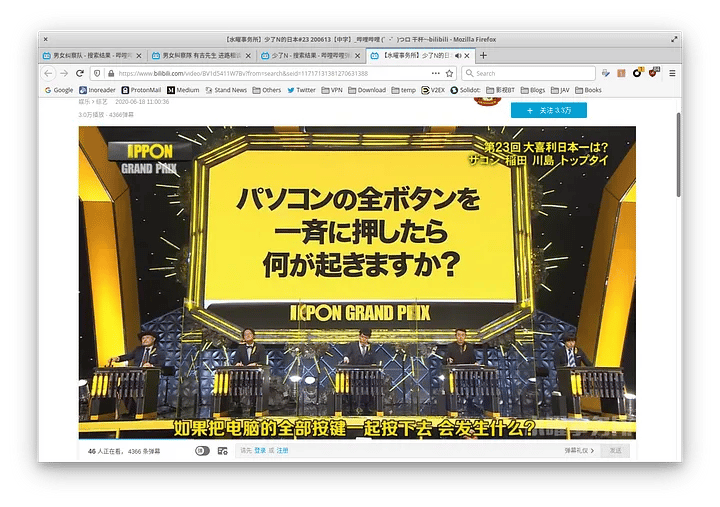Toggle the danmaku display switch
720x507 pixels.
tap(202, 451)
